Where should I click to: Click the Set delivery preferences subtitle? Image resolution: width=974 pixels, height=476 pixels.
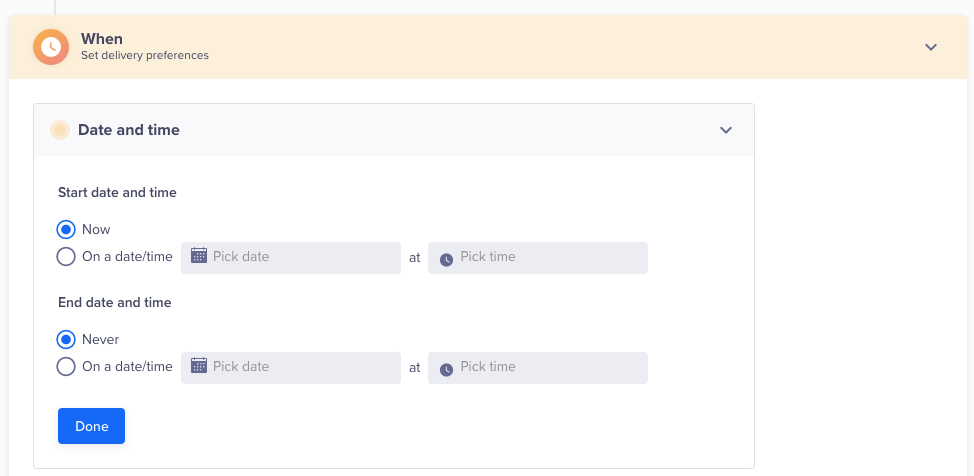tap(145, 56)
